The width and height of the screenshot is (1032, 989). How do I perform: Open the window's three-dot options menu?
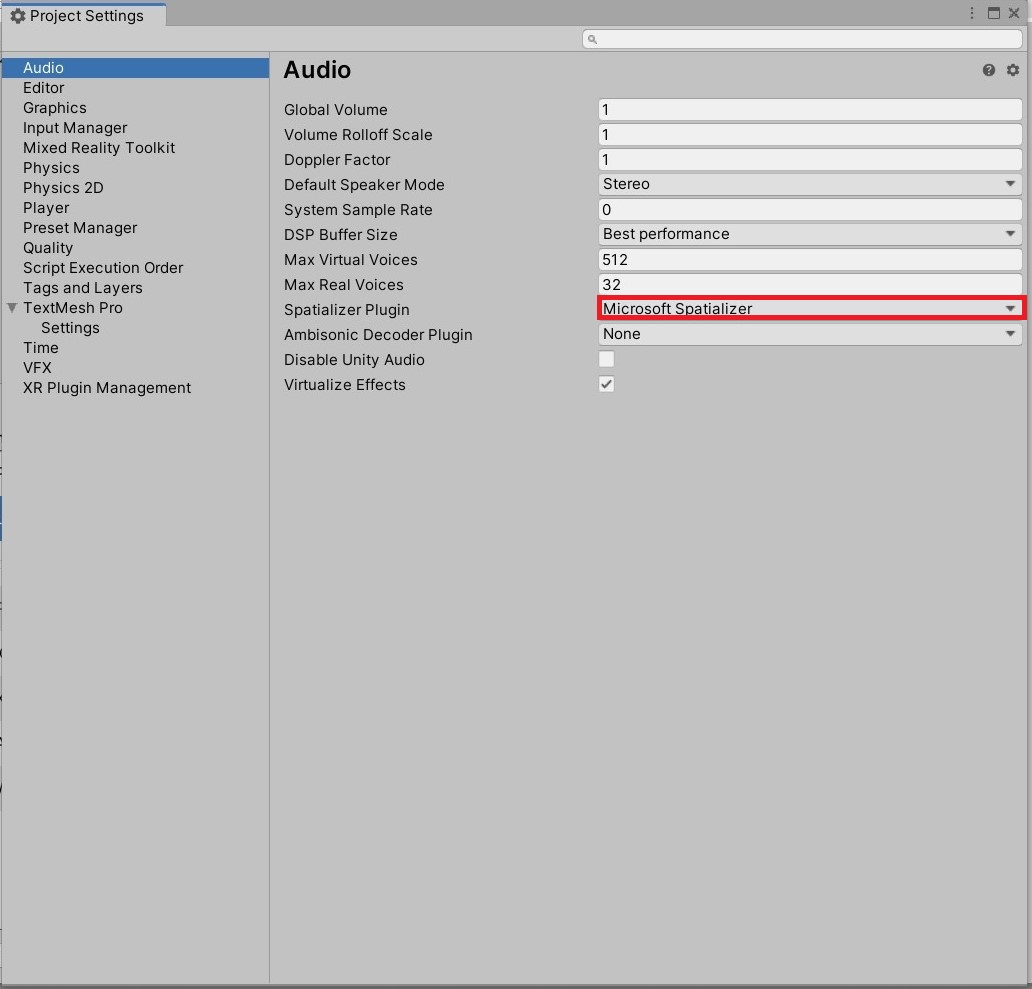[971, 13]
